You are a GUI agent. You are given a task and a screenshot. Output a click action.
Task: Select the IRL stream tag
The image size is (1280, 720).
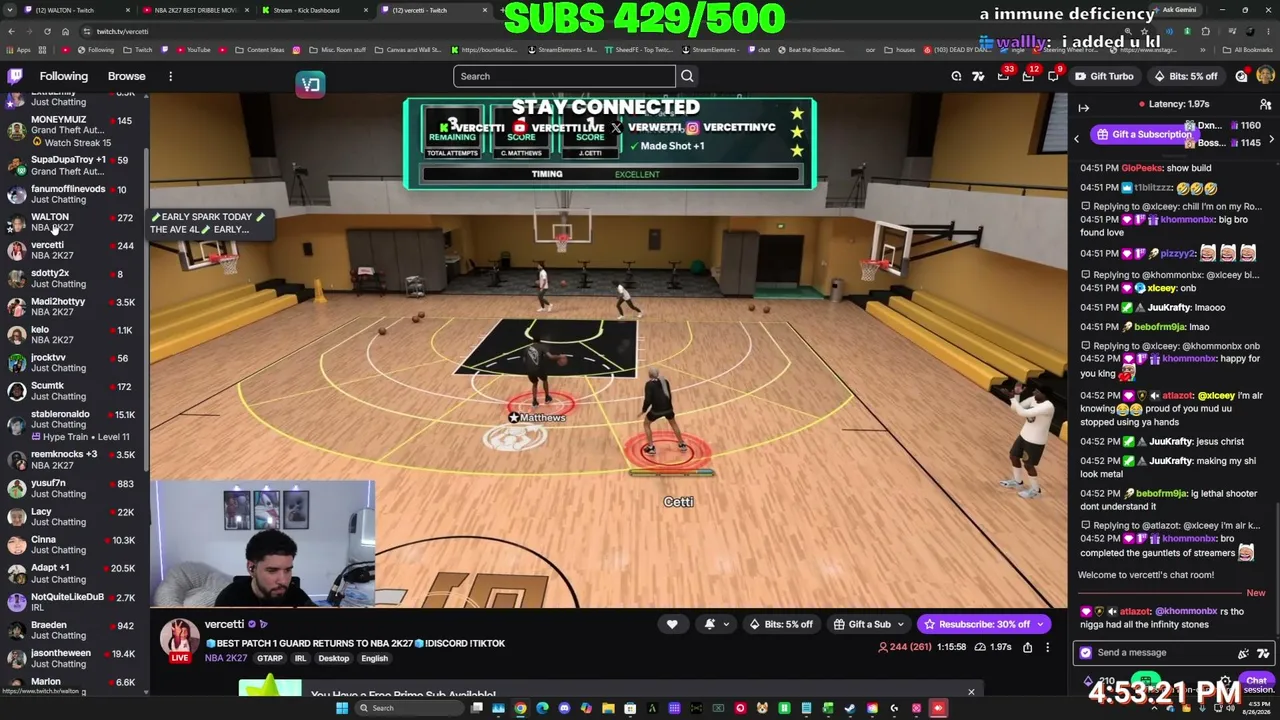(300, 659)
